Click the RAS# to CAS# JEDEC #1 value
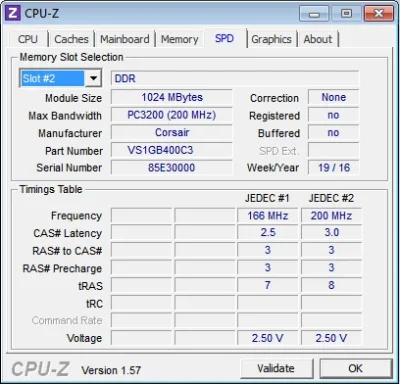The height and width of the screenshot is (384, 400). [267, 250]
